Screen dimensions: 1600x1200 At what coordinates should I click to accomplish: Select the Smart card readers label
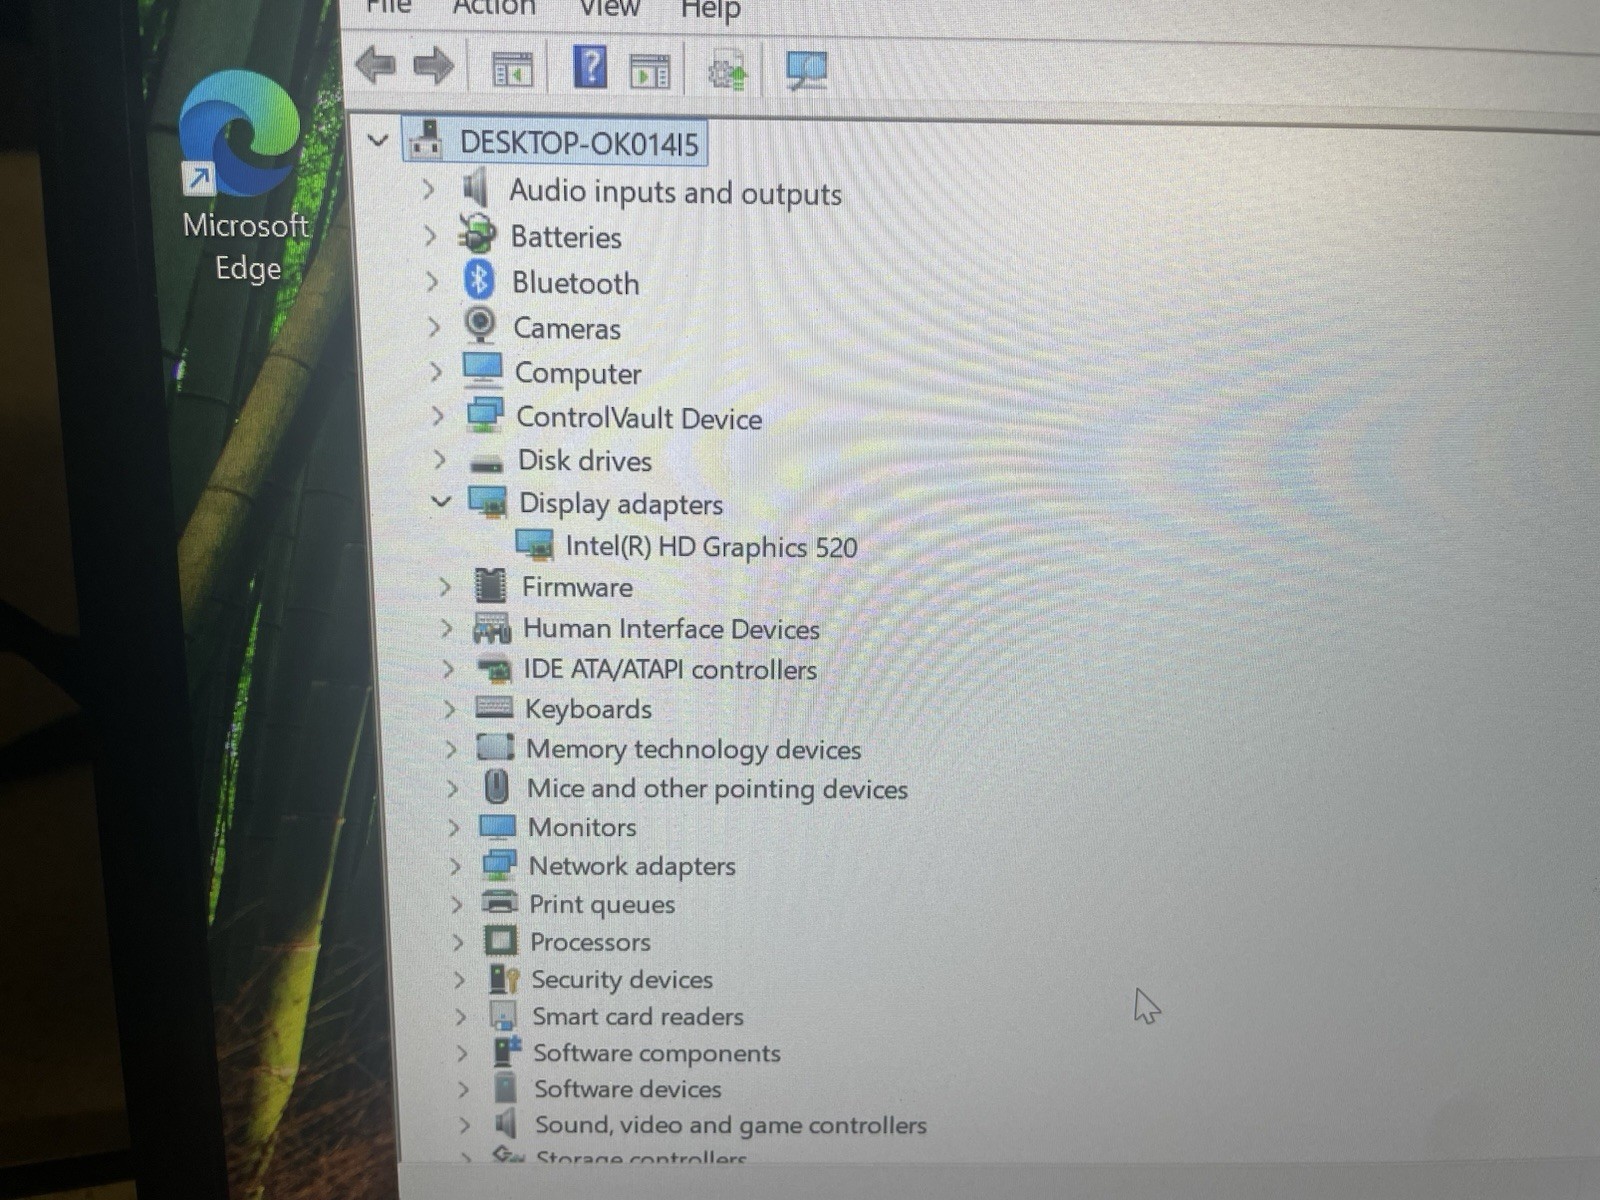coord(638,1016)
